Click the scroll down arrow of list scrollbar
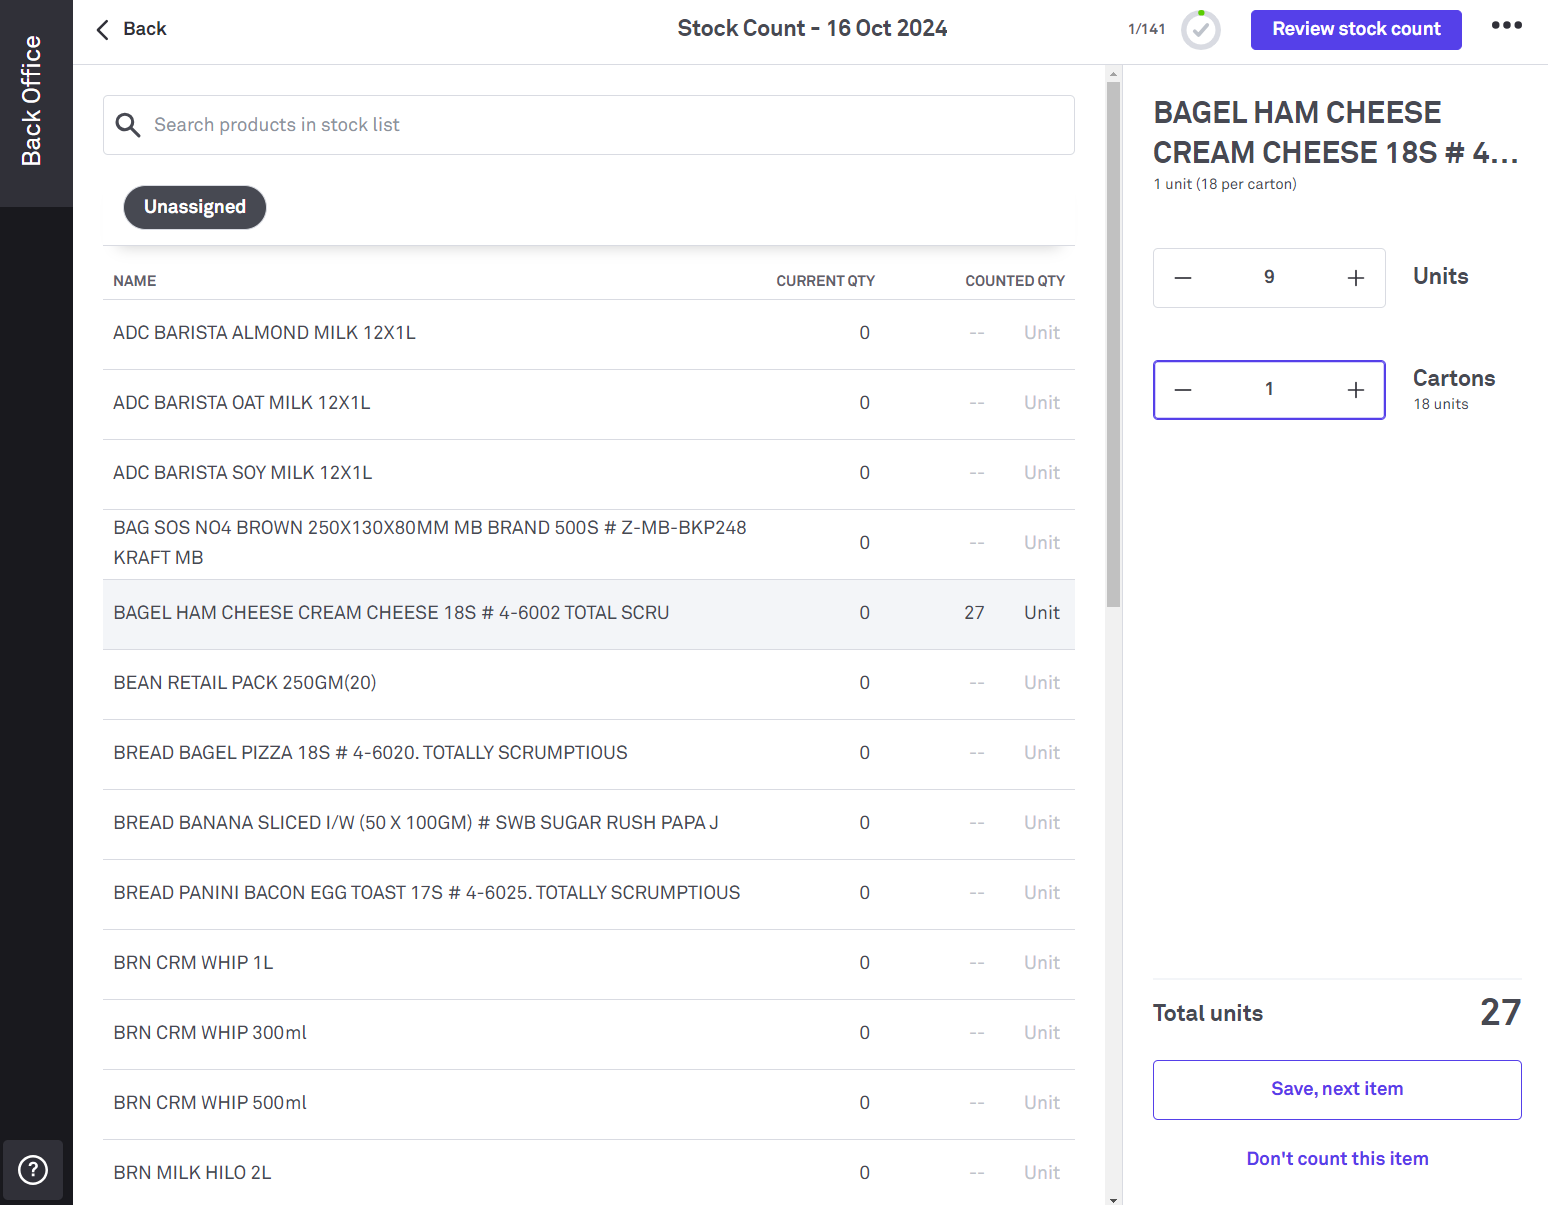 click(1113, 1198)
